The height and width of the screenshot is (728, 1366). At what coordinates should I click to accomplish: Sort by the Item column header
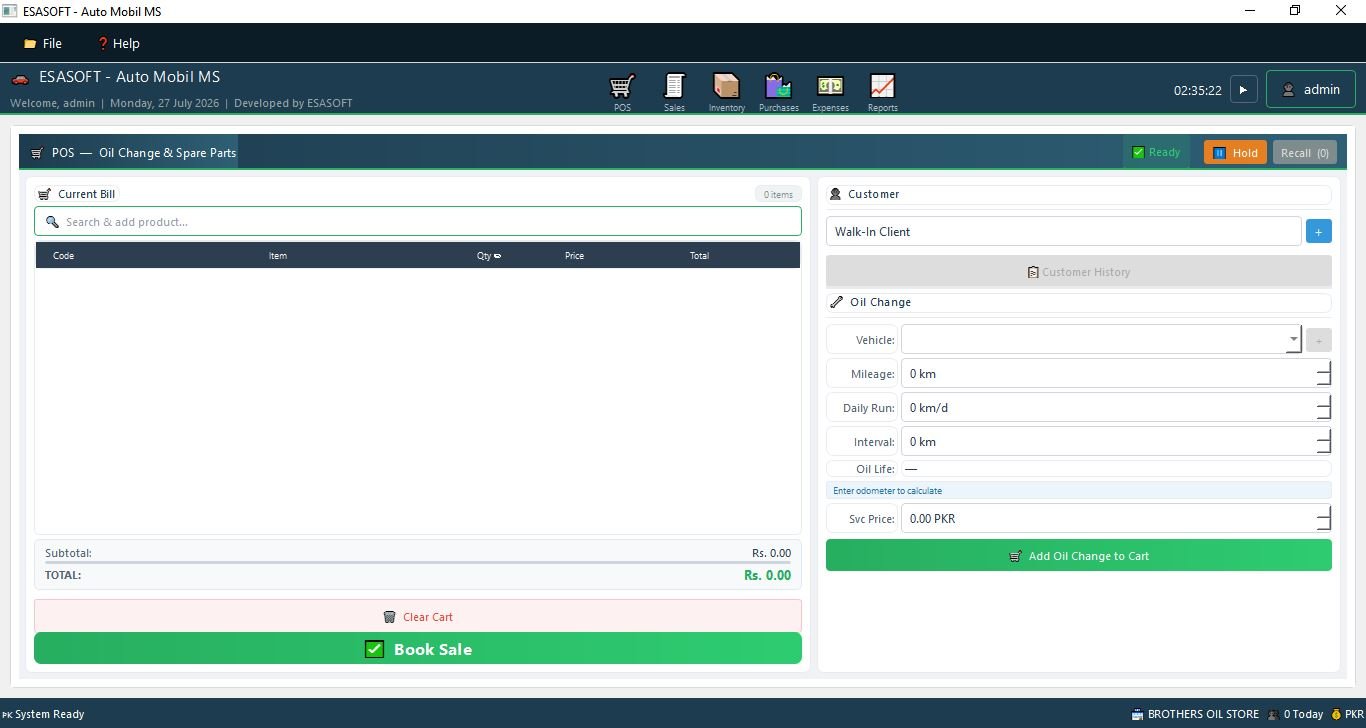(x=278, y=255)
